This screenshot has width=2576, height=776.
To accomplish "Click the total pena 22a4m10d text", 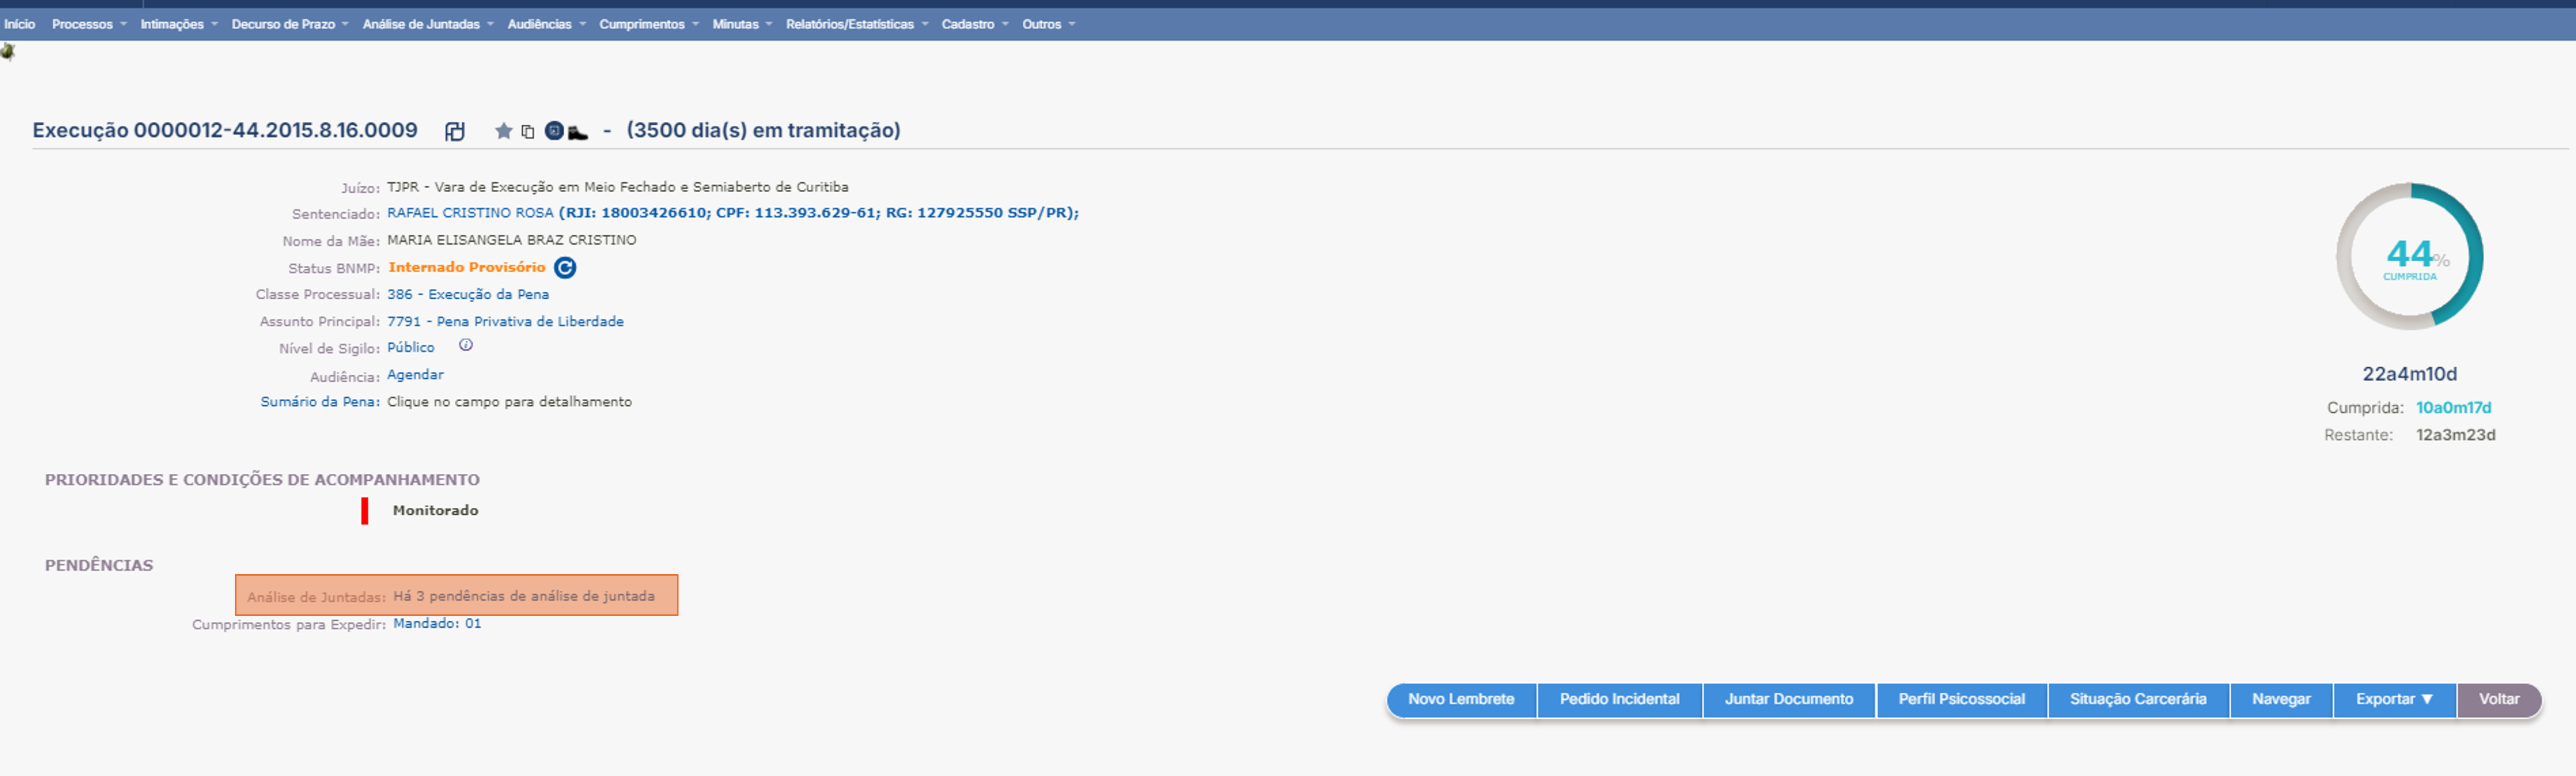I will point(2409,374).
